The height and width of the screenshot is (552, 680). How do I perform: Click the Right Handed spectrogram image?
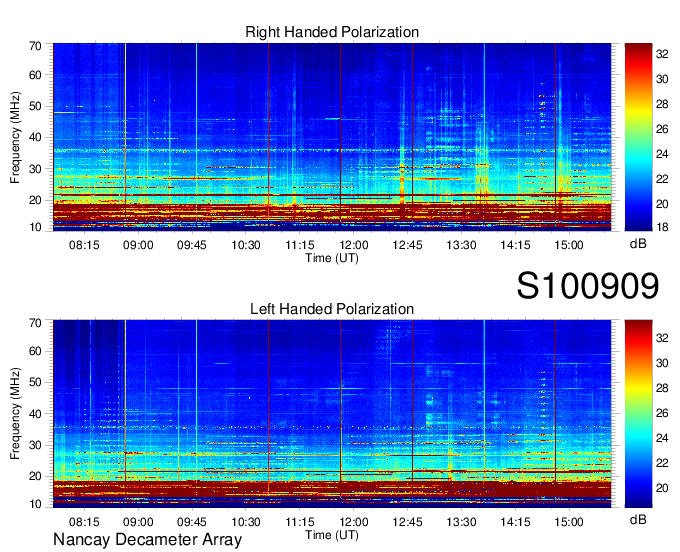click(x=332, y=137)
